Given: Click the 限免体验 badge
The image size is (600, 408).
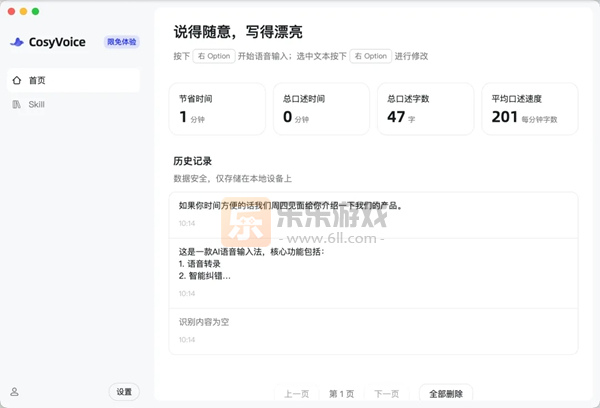Looking at the screenshot, I should click(122, 42).
